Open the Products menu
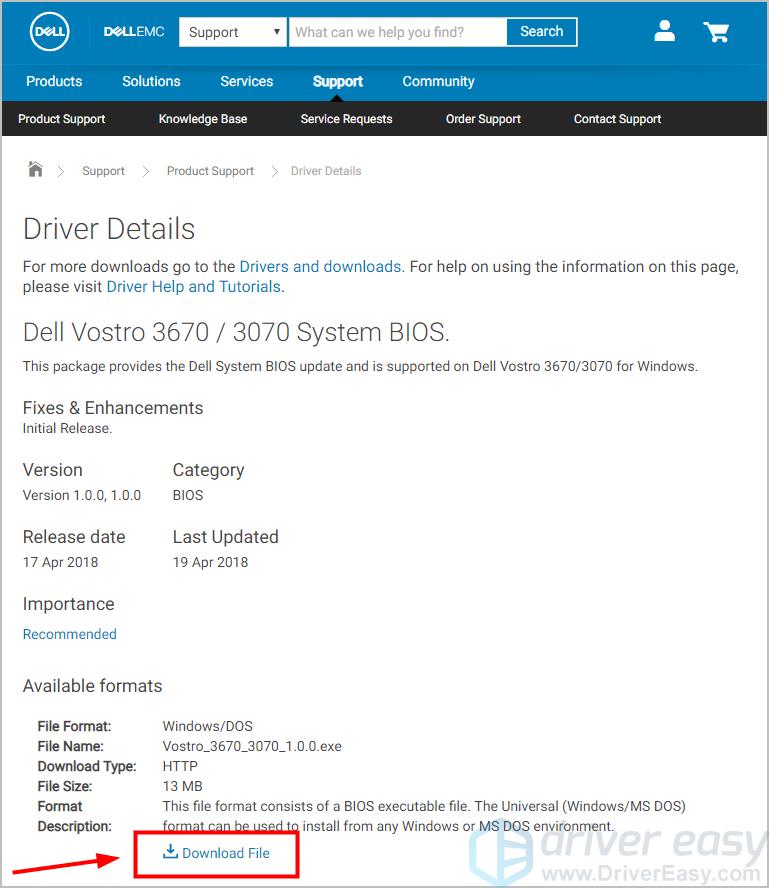769x888 pixels. (x=54, y=81)
